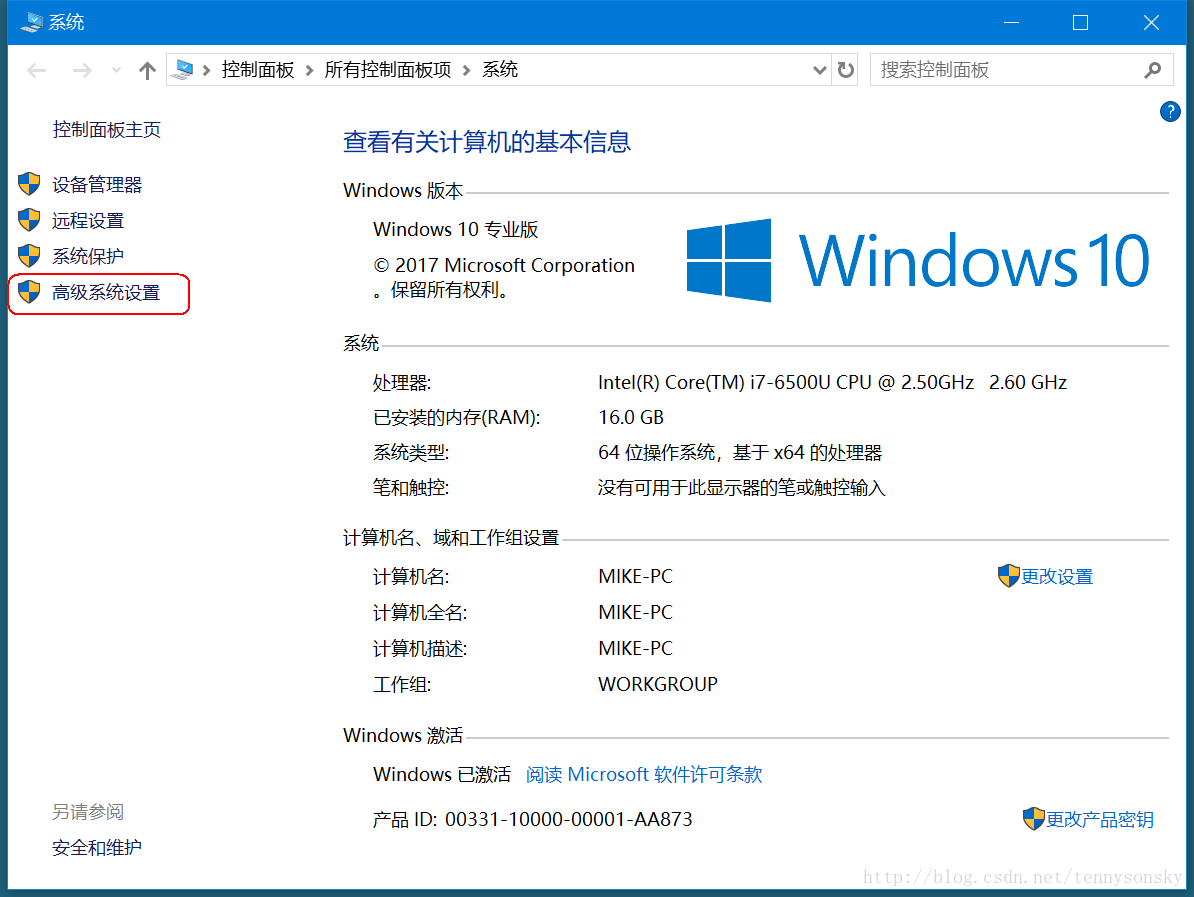Open 高级系统设置 link

click(106, 292)
